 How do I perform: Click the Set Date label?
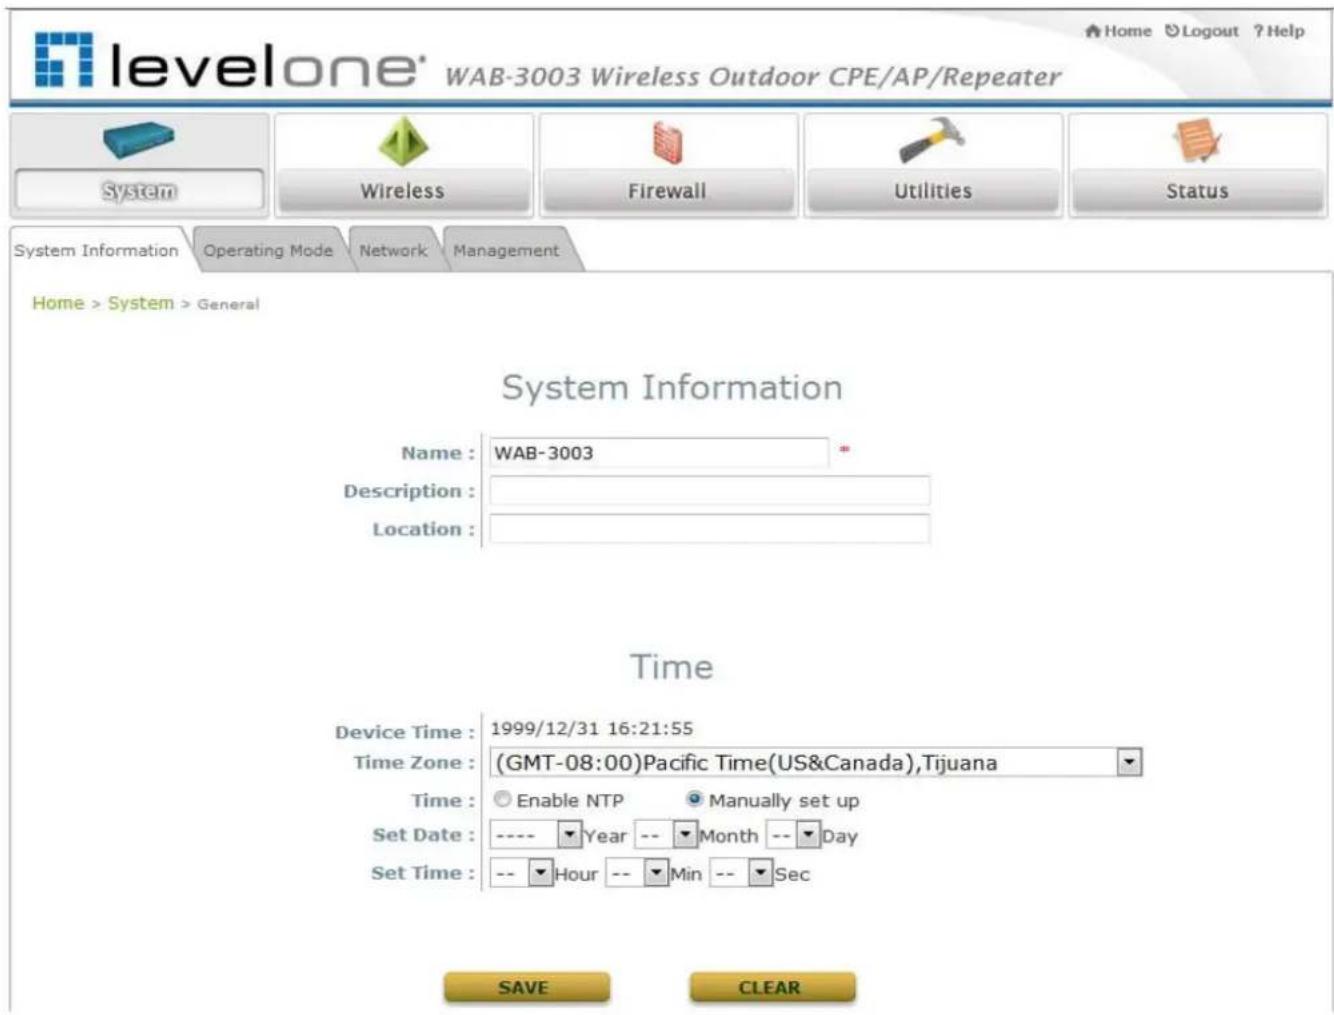click(423, 835)
